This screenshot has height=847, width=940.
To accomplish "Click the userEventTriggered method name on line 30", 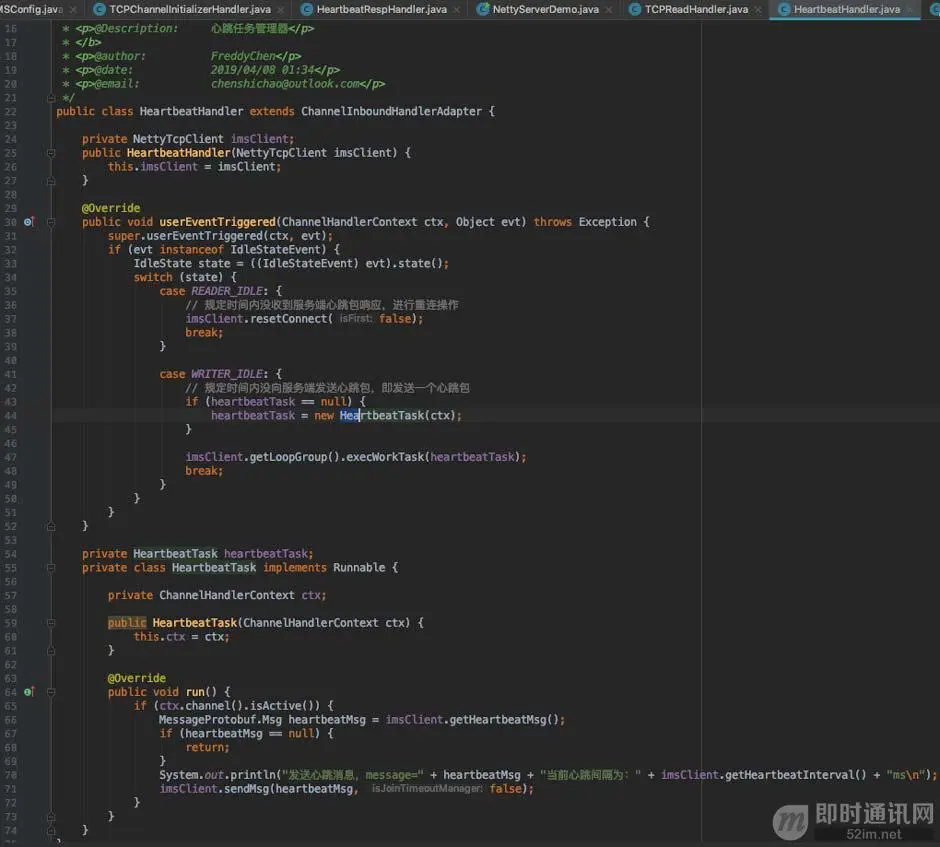I will tap(217, 222).
